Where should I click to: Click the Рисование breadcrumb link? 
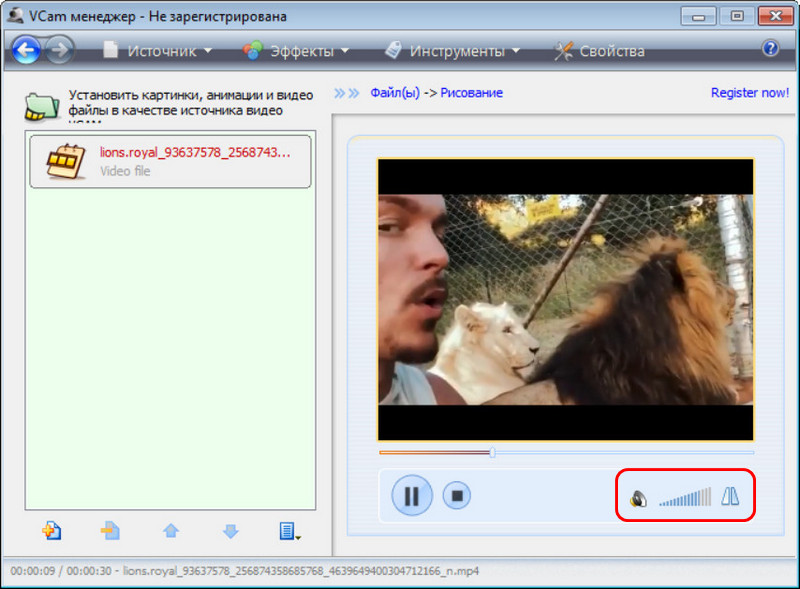(471, 93)
